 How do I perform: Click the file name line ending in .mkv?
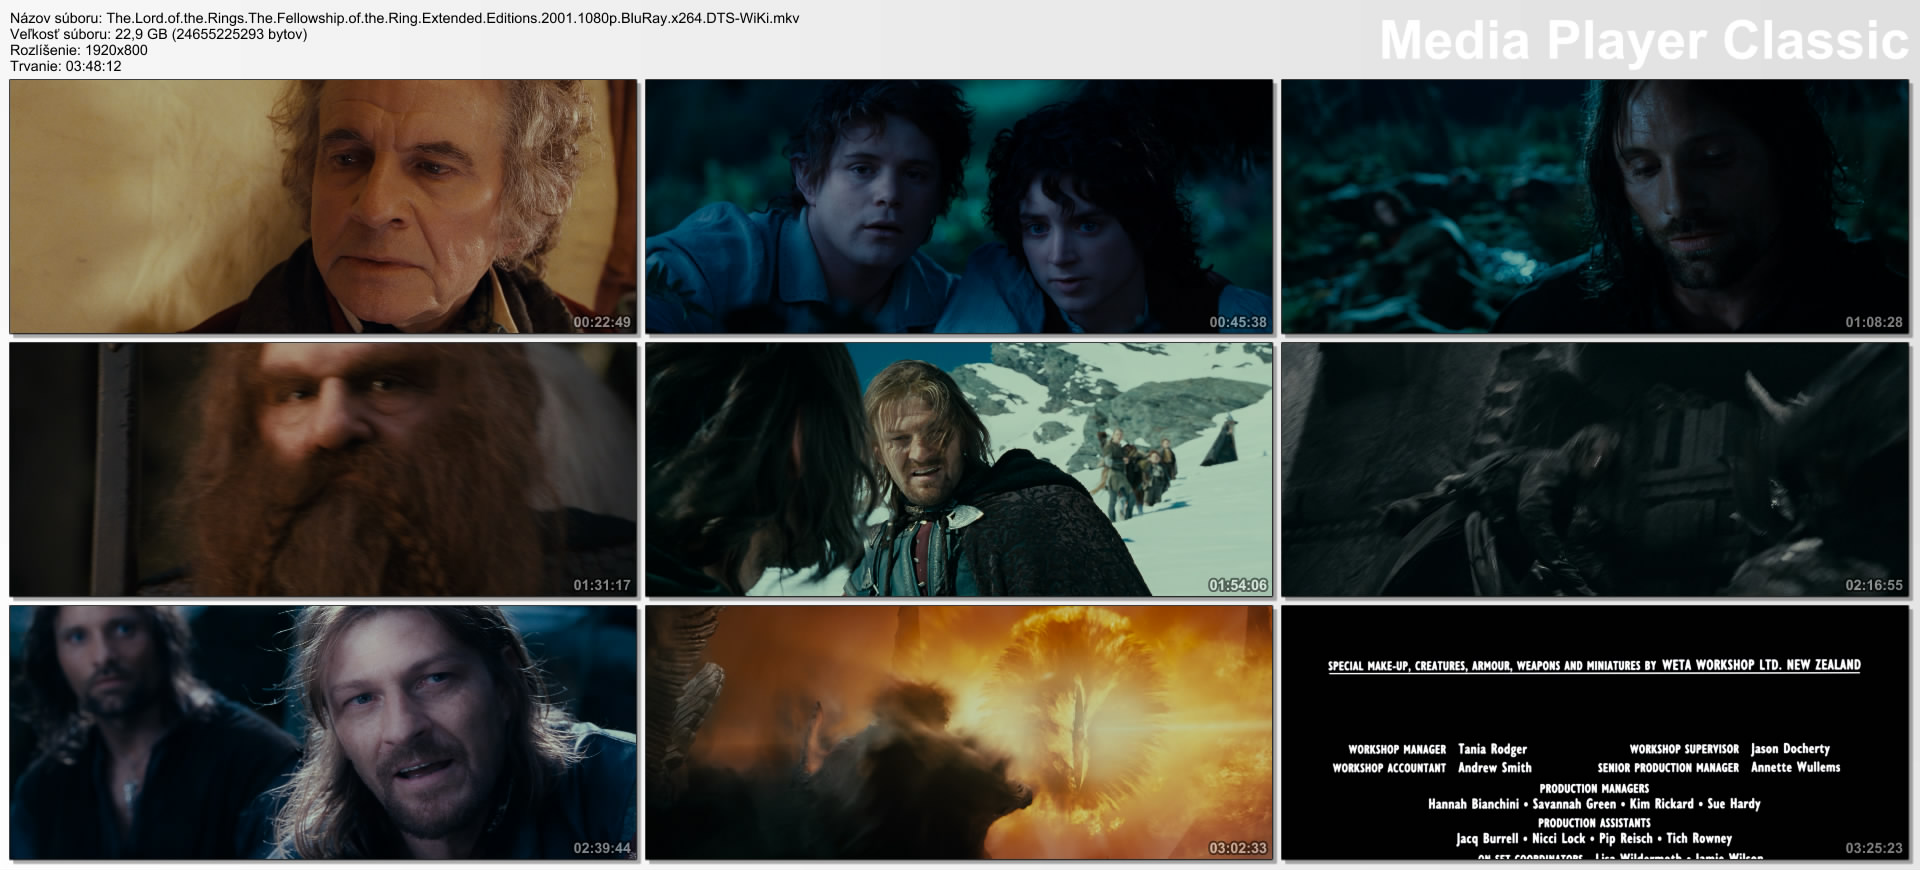click(404, 18)
